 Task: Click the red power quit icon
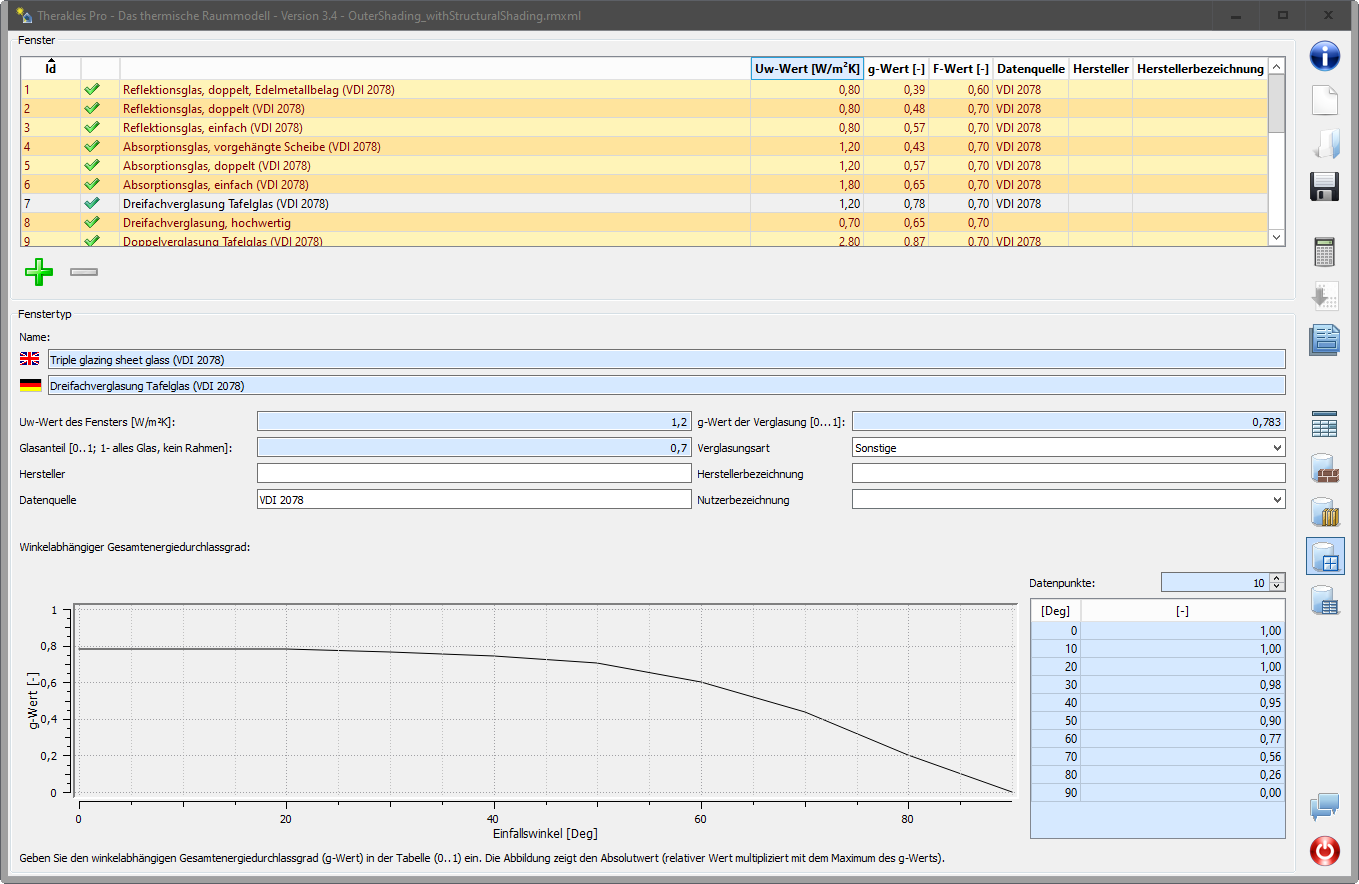point(1325,851)
